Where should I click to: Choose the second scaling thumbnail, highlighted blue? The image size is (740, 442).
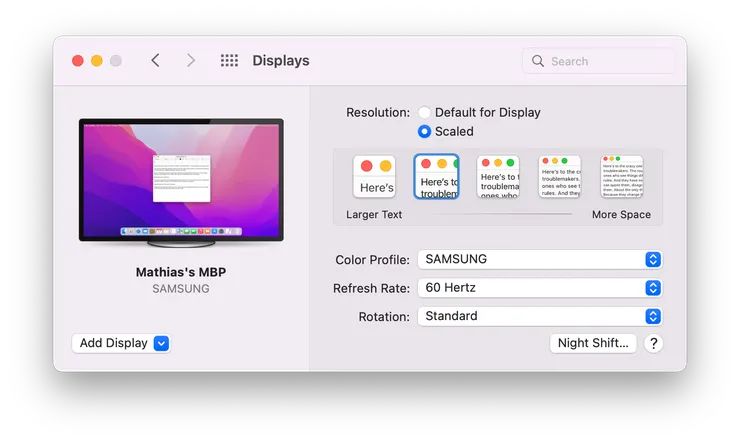click(x=437, y=176)
